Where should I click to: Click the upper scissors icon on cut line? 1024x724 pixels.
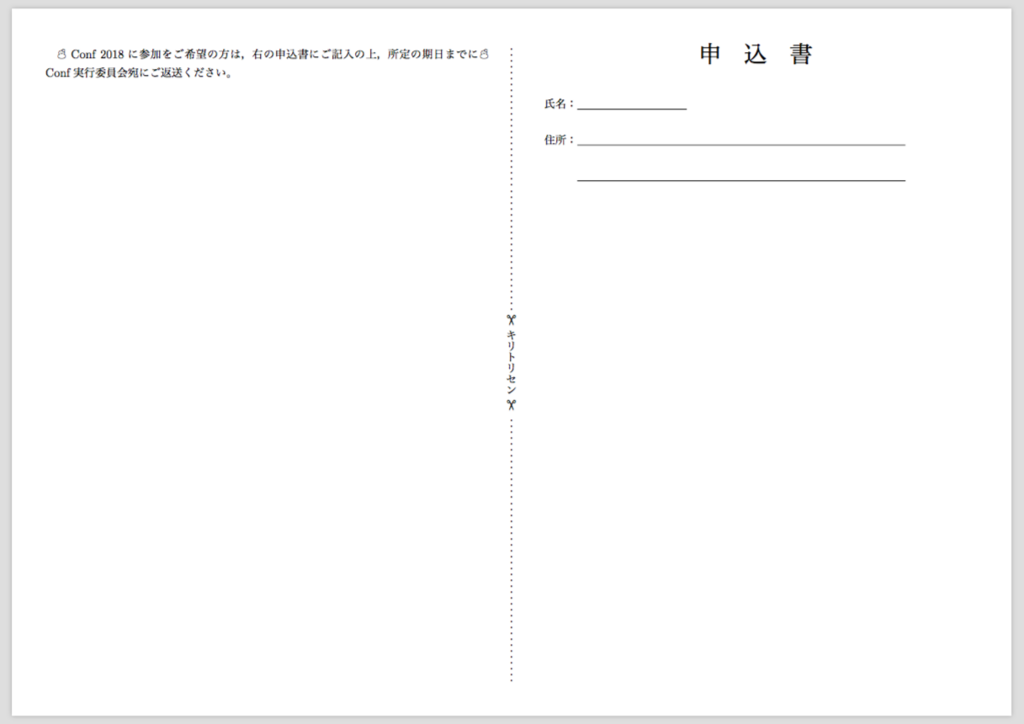(x=511, y=320)
